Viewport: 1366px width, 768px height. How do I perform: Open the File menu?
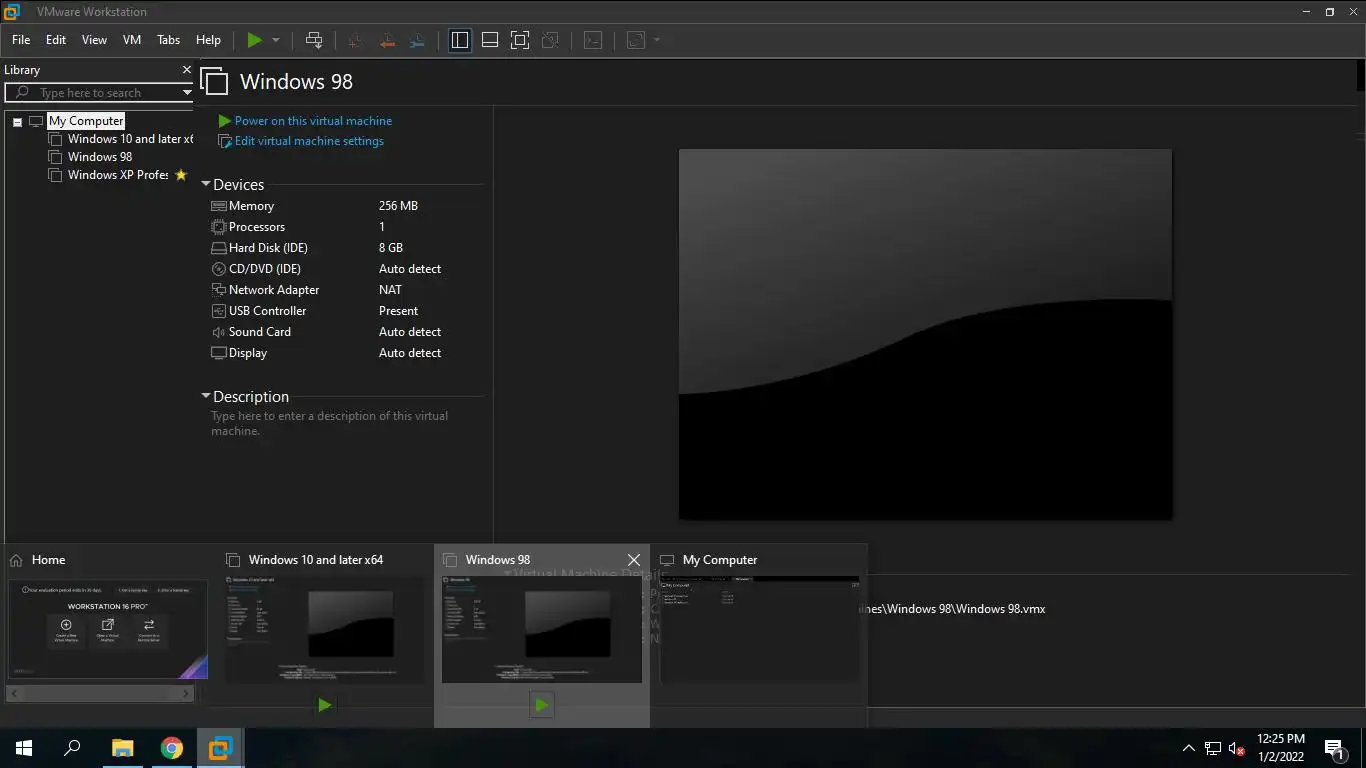[21, 40]
